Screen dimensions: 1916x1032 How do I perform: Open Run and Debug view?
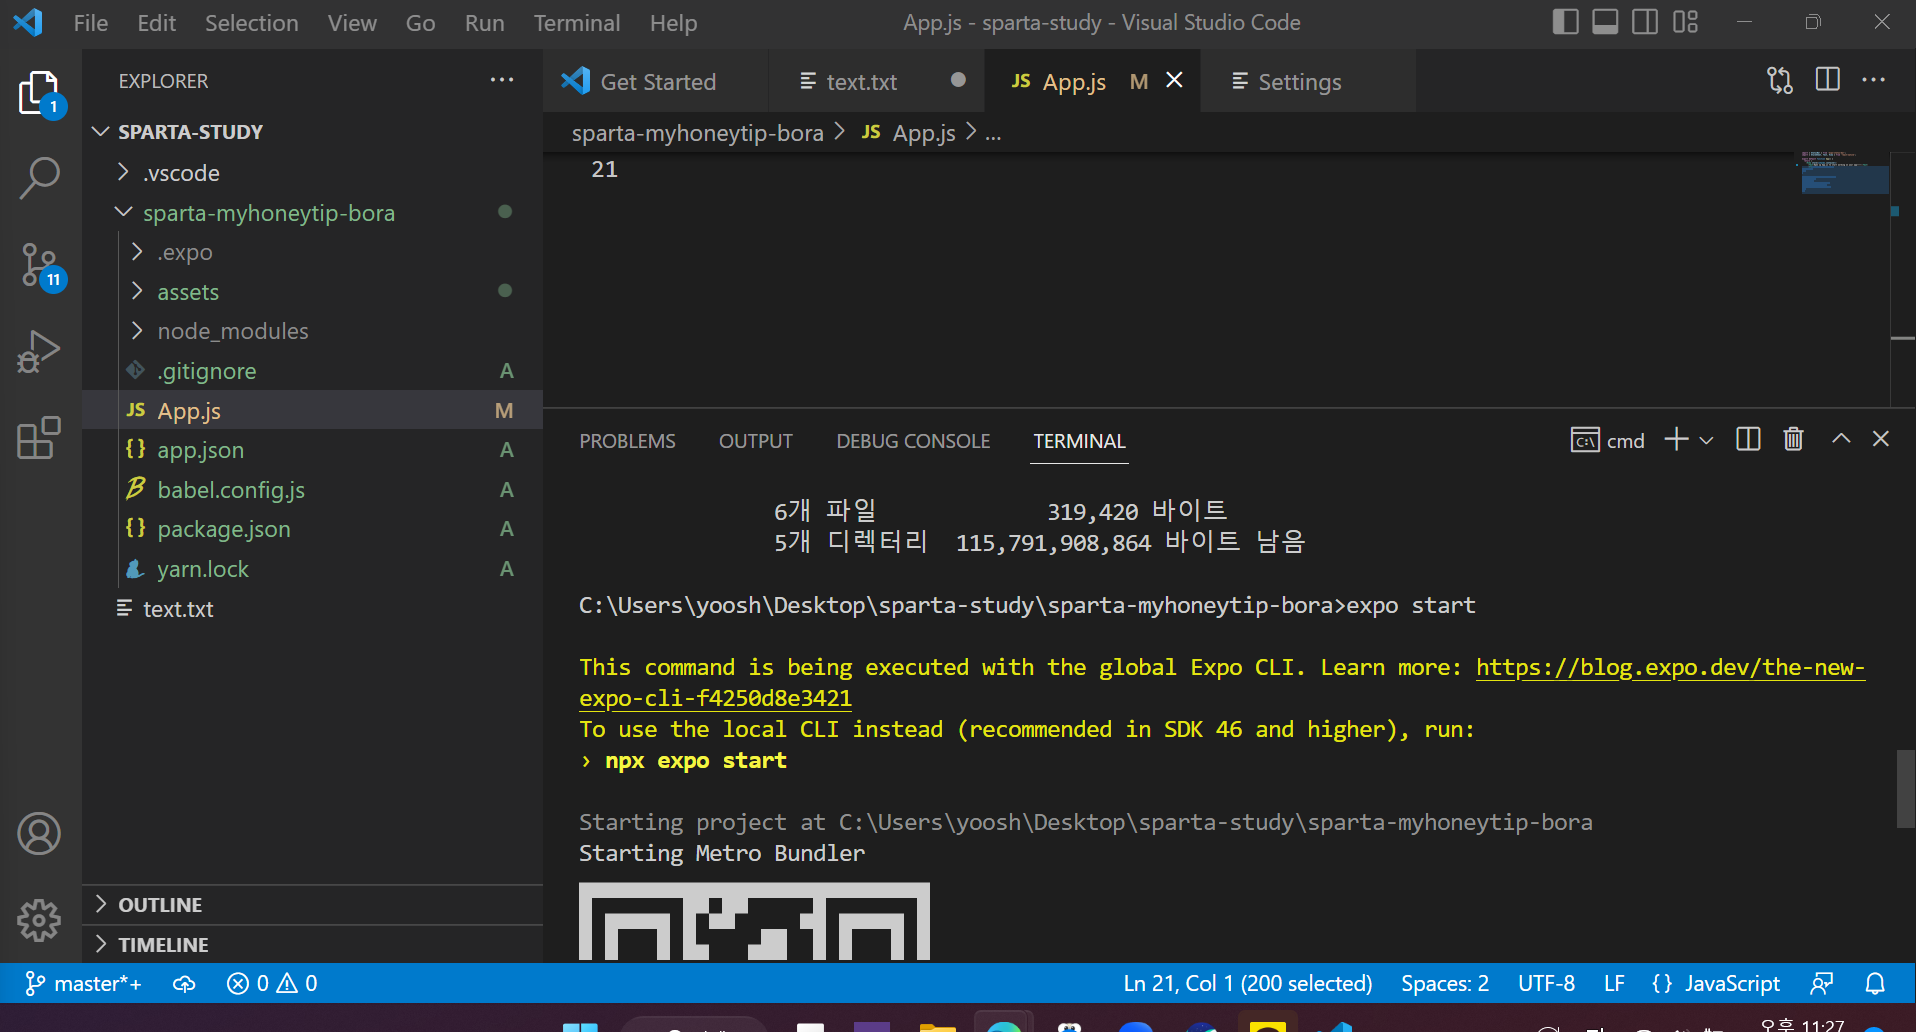click(40, 352)
